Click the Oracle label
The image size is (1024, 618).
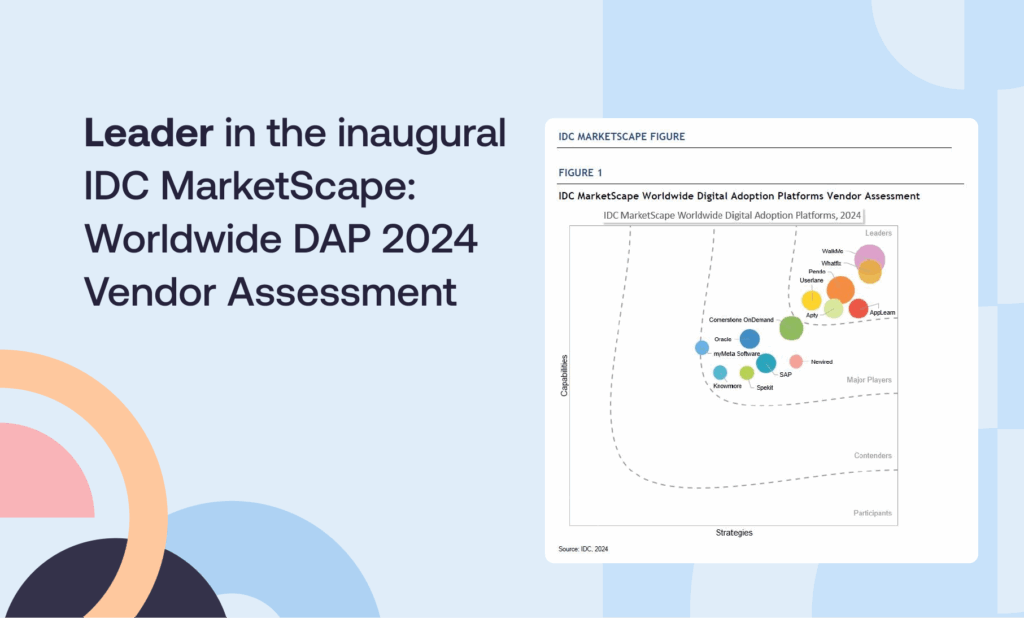click(723, 339)
